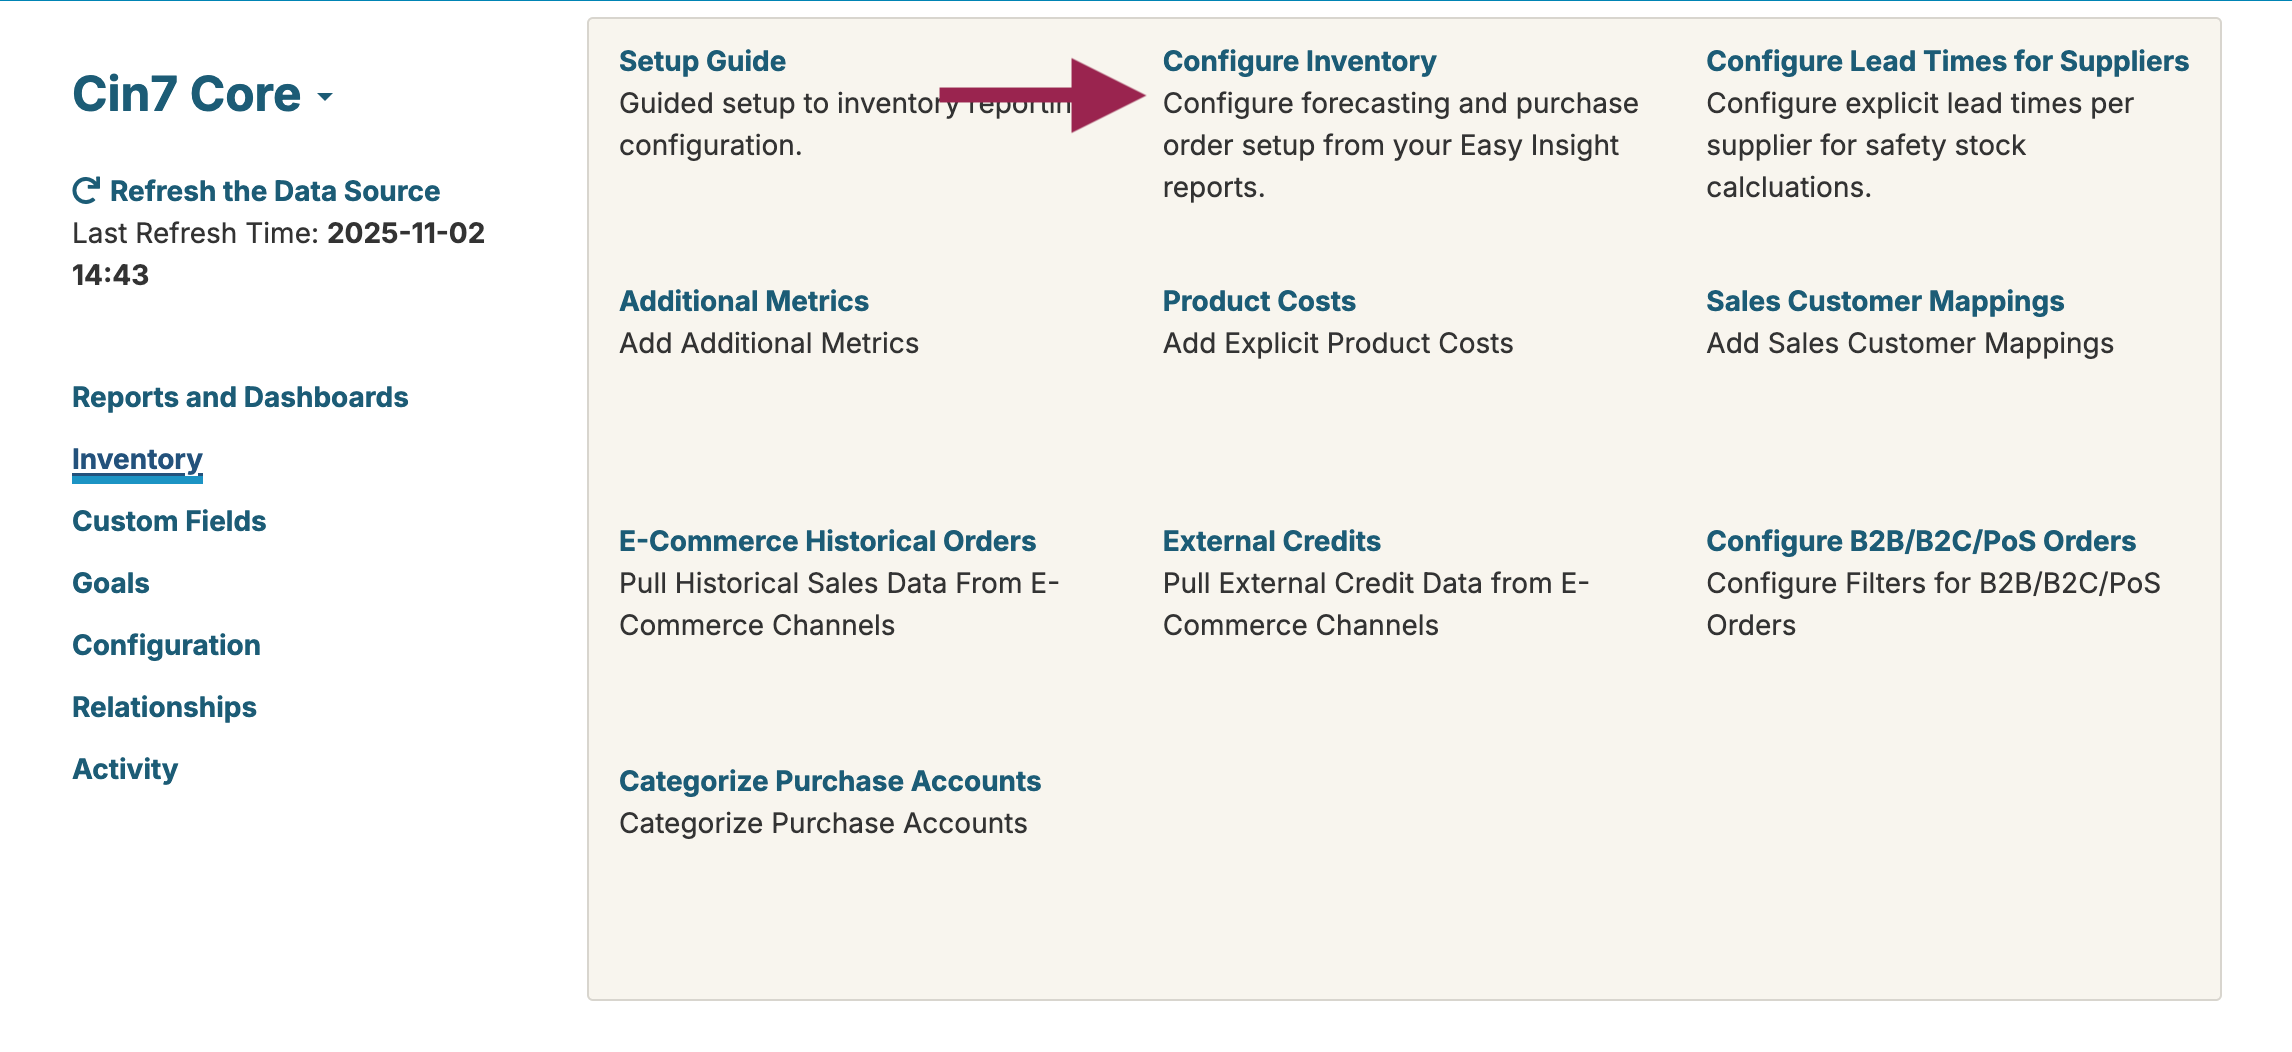Open the Goals section
The width and height of the screenshot is (2292, 1052).
(x=110, y=583)
